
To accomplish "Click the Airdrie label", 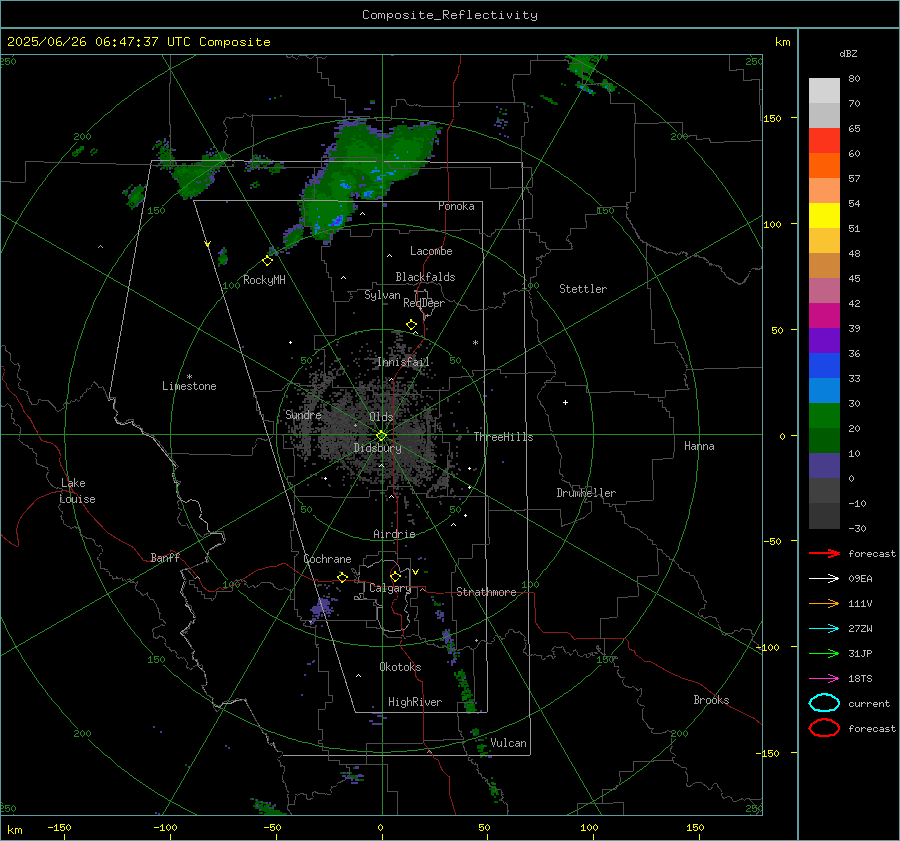I will click(394, 534).
